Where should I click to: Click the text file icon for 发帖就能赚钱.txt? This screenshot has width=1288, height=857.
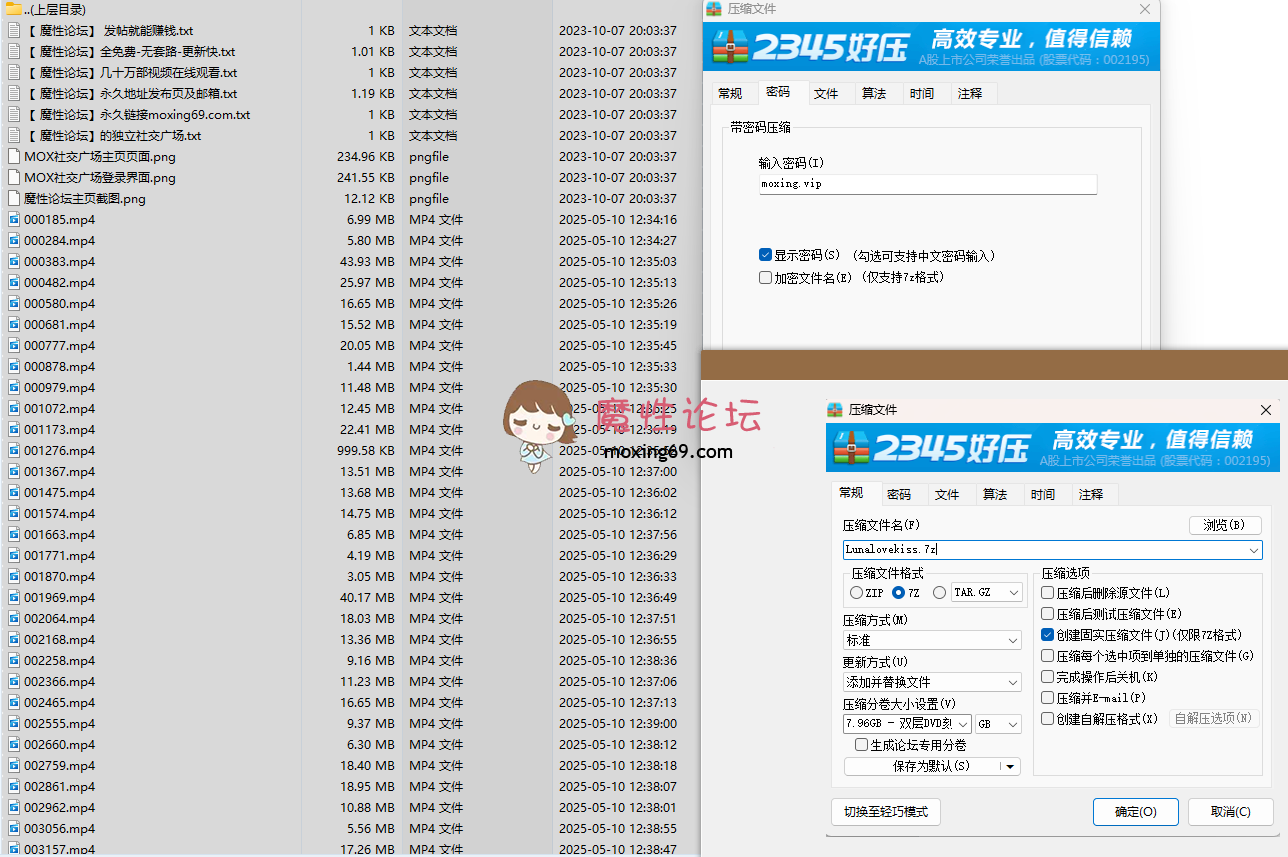click(14, 30)
